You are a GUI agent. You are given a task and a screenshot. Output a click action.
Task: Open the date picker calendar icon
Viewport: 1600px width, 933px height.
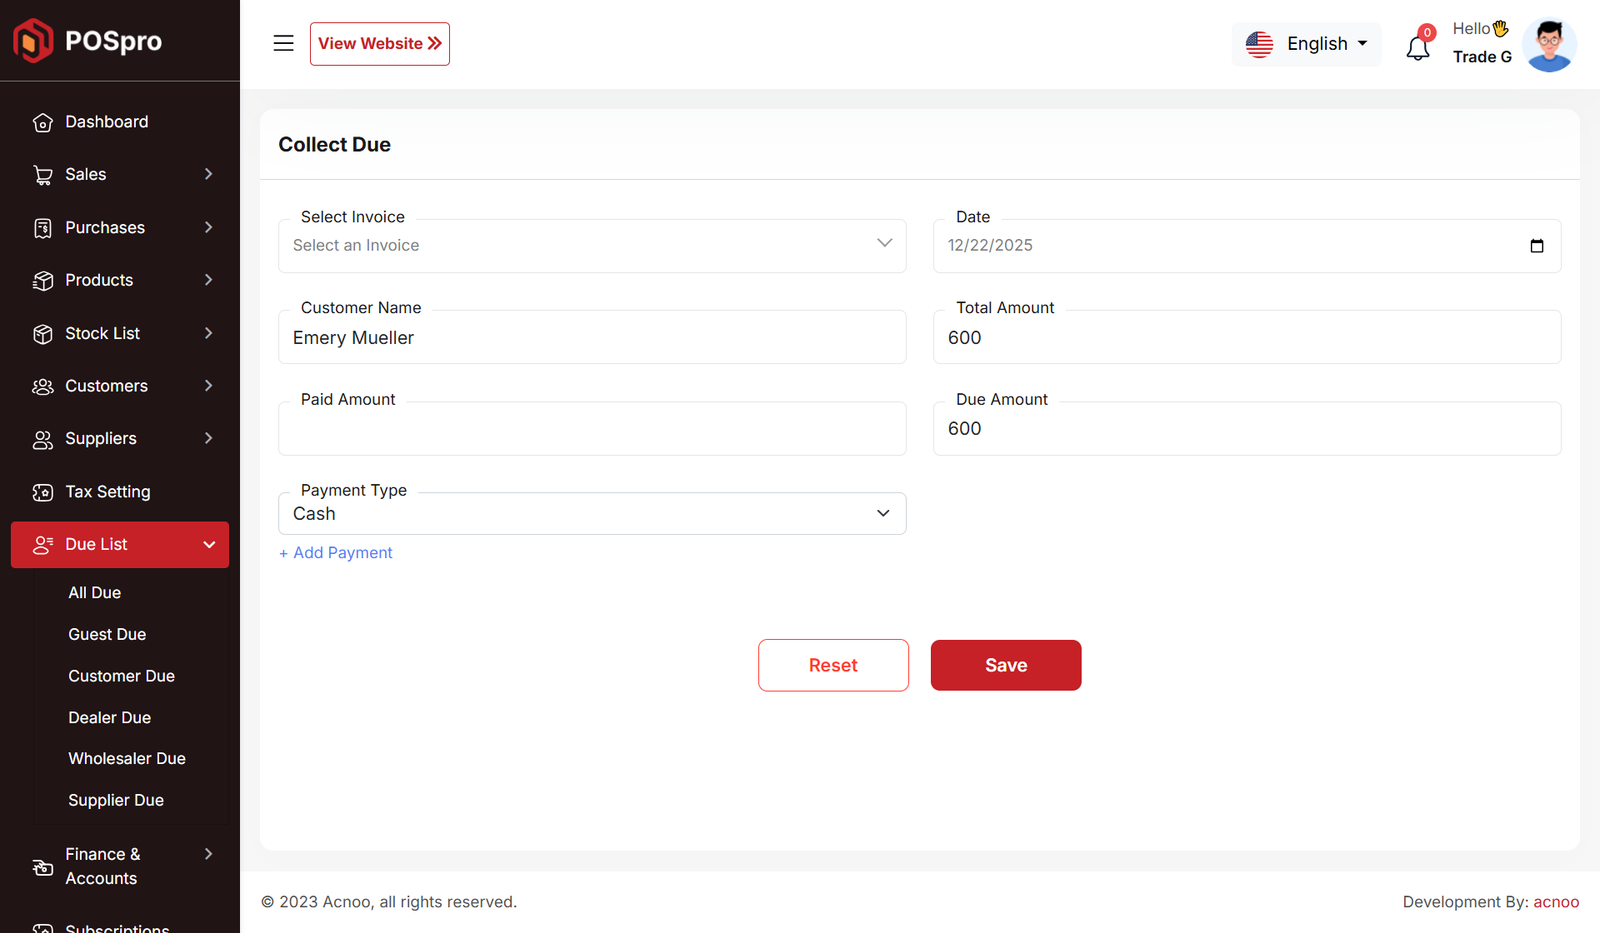[x=1536, y=246]
